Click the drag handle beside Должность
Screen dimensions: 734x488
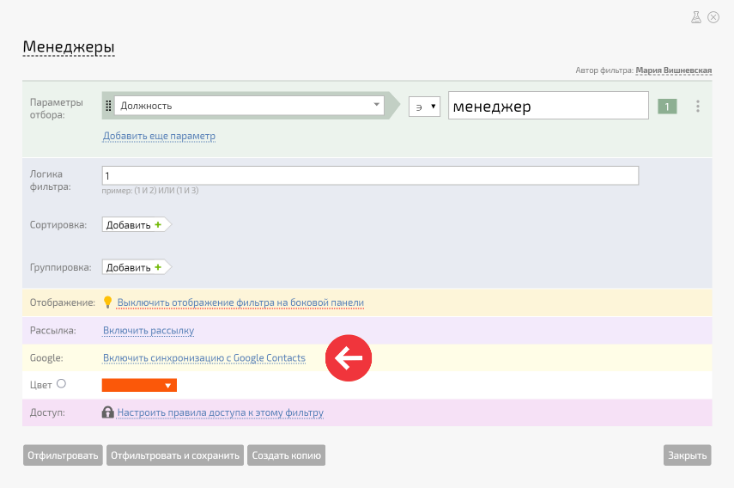click(x=108, y=105)
